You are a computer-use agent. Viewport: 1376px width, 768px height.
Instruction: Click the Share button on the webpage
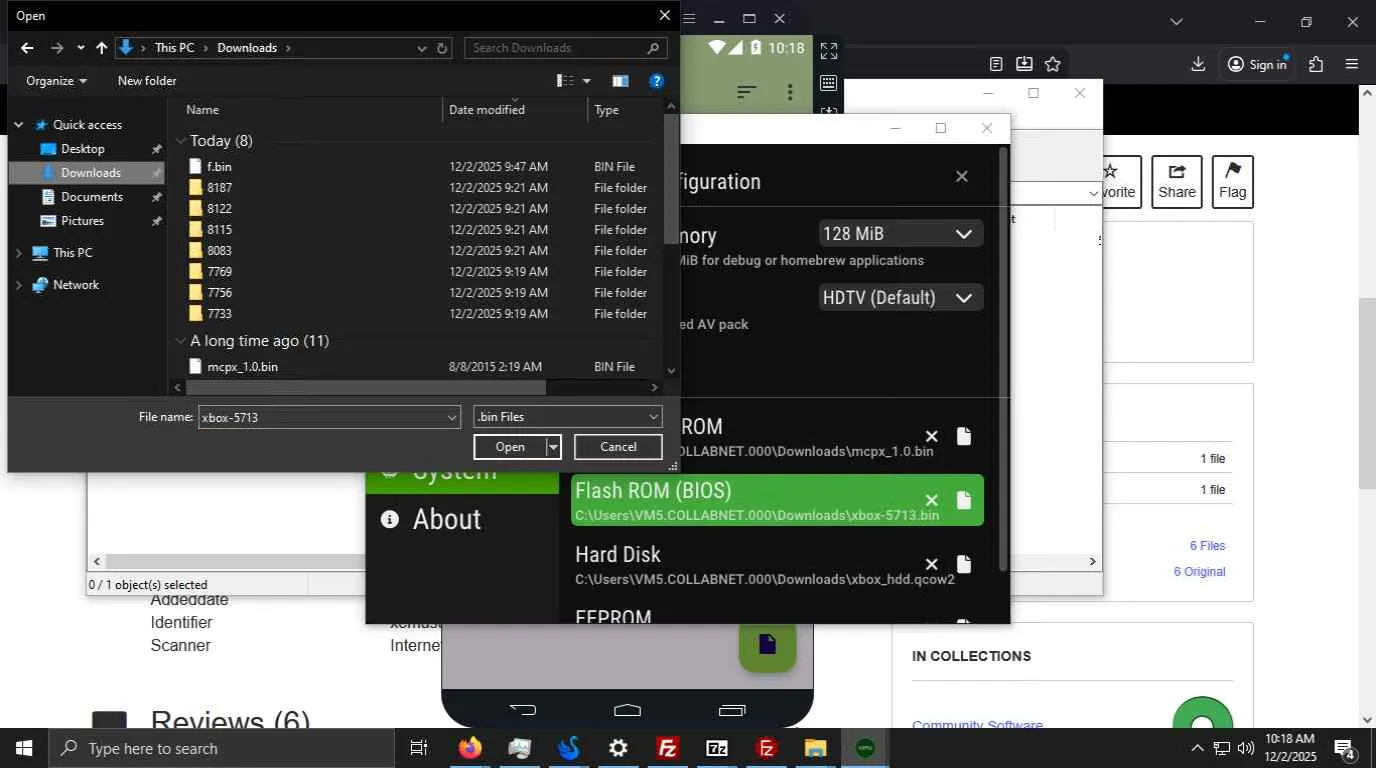click(x=1177, y=181)
